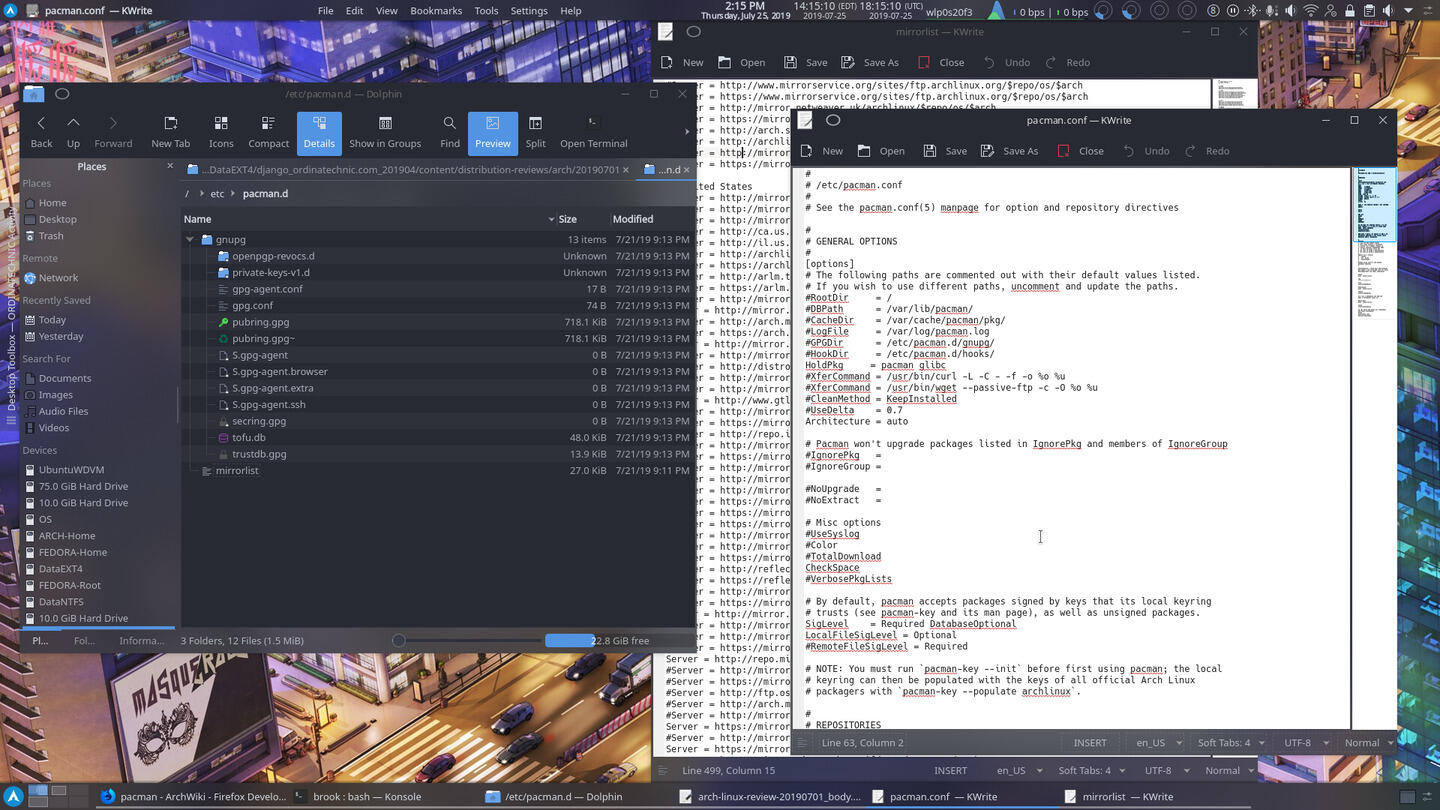
Task: Click Save As in pacman.conf KWrite toolbar
Action: [x=1009, y=151]
